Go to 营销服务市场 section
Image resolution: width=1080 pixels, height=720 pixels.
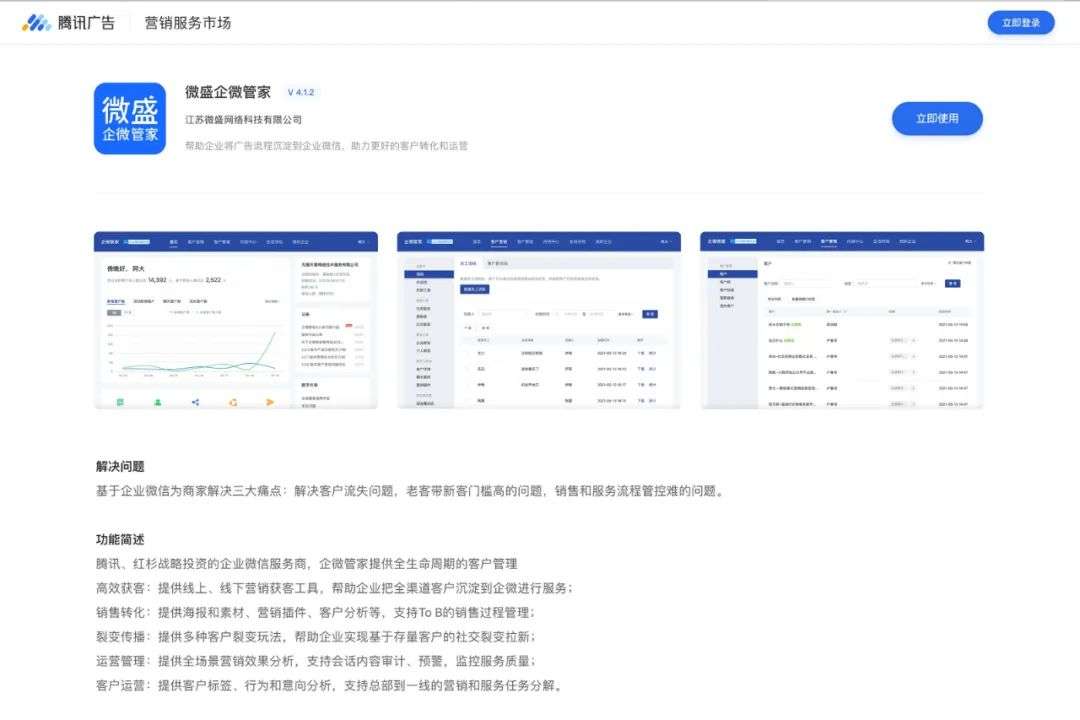(187, 23)
